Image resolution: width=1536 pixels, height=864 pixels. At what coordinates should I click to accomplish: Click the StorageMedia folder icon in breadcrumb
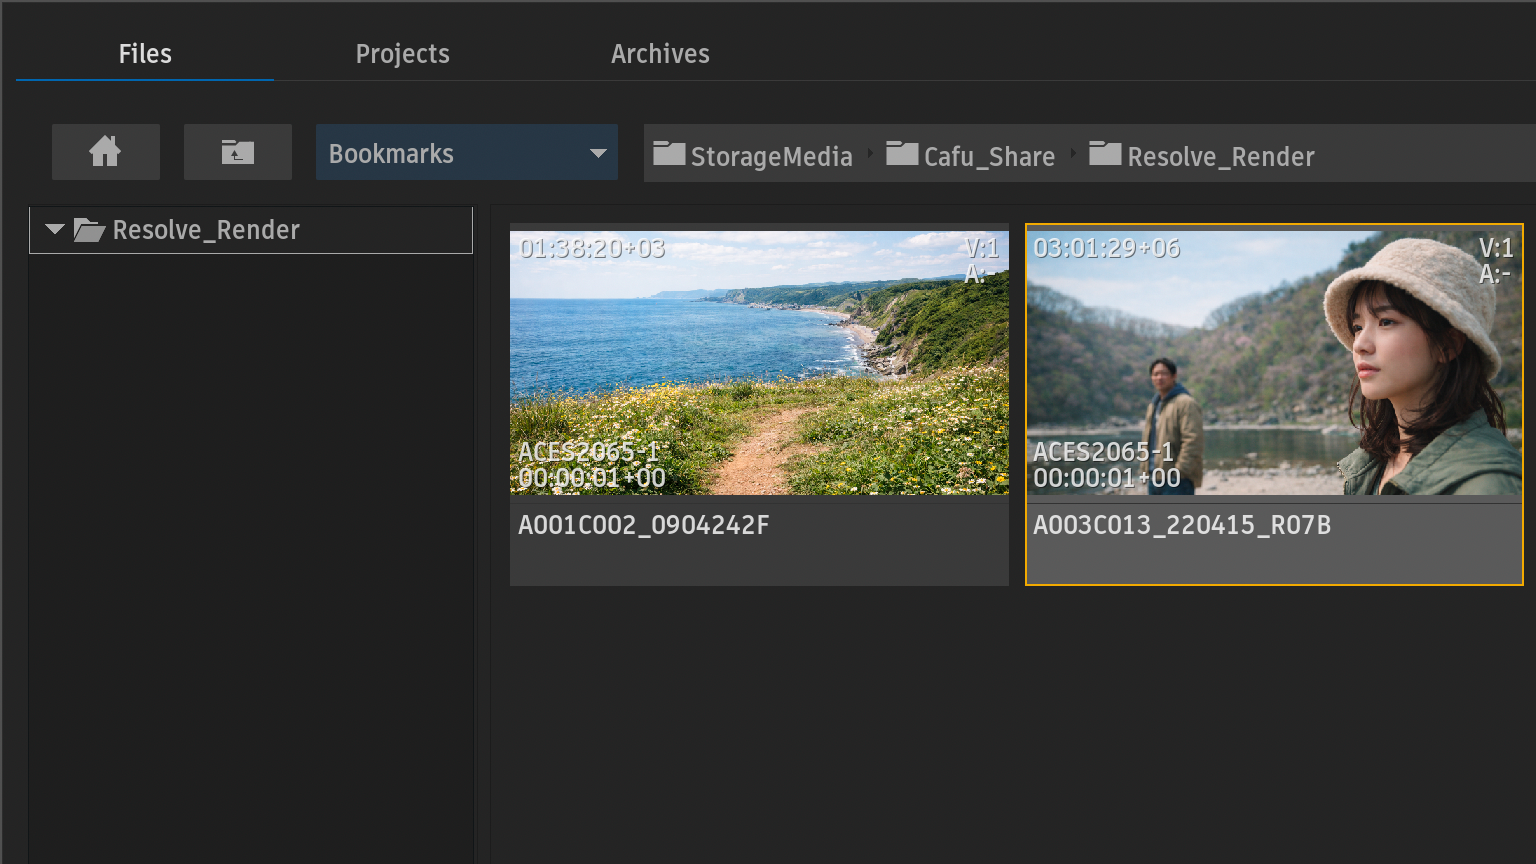tap(669, 154)
